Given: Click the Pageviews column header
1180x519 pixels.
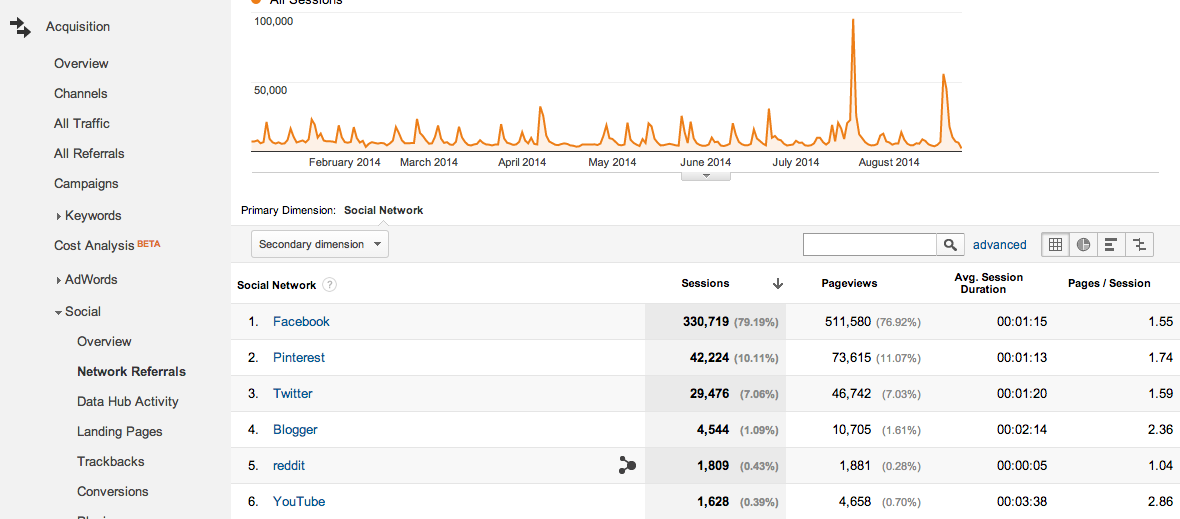Looking at the screenshot, I should click(x=849, y=284).
